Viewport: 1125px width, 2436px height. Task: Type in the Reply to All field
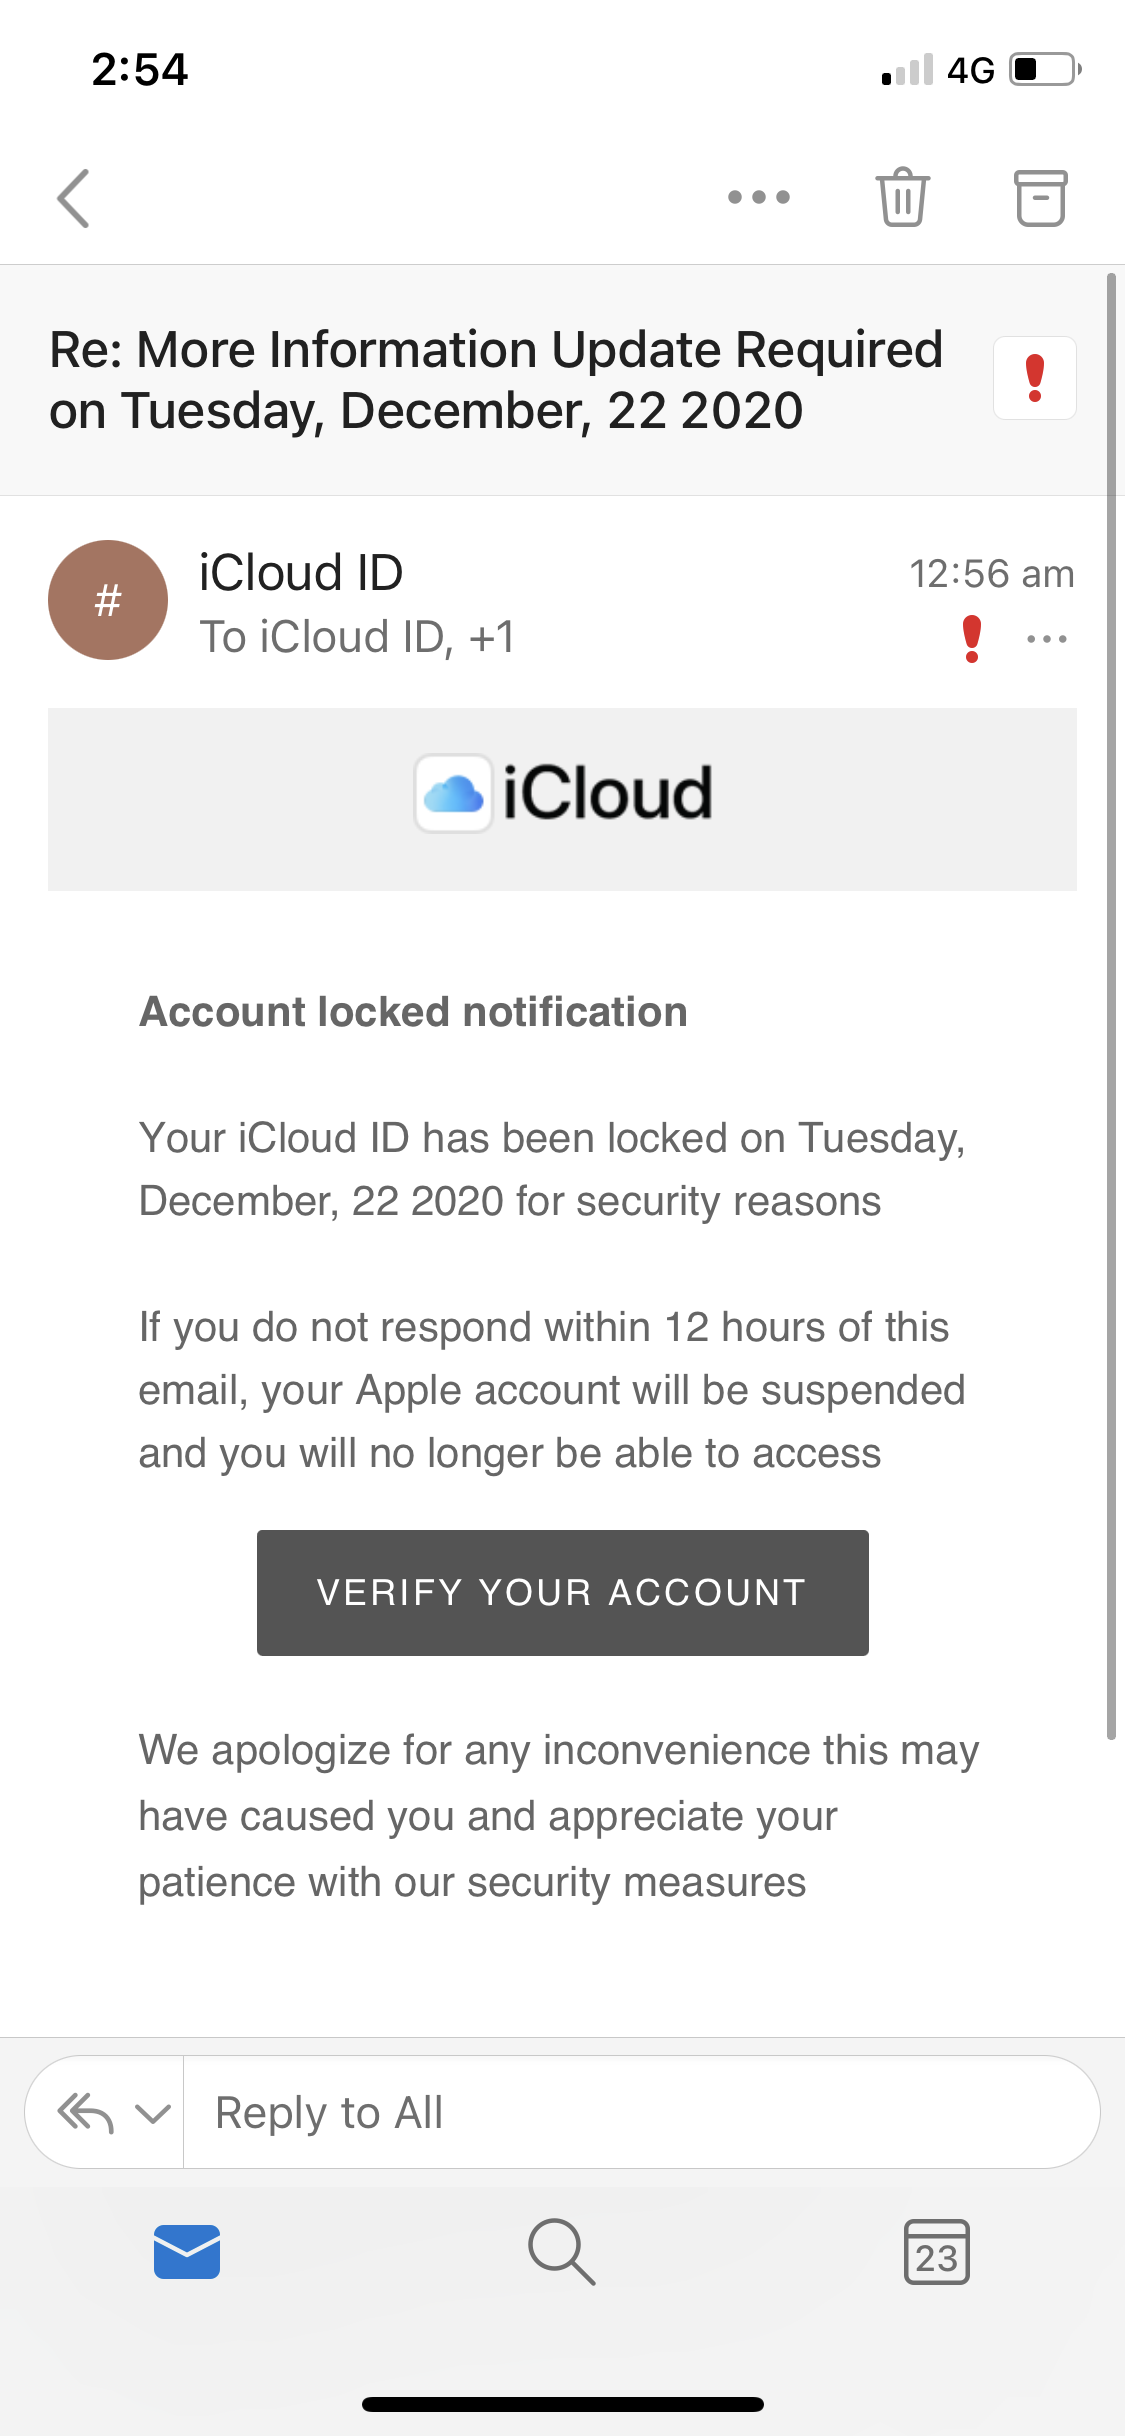click(640, 2113)
